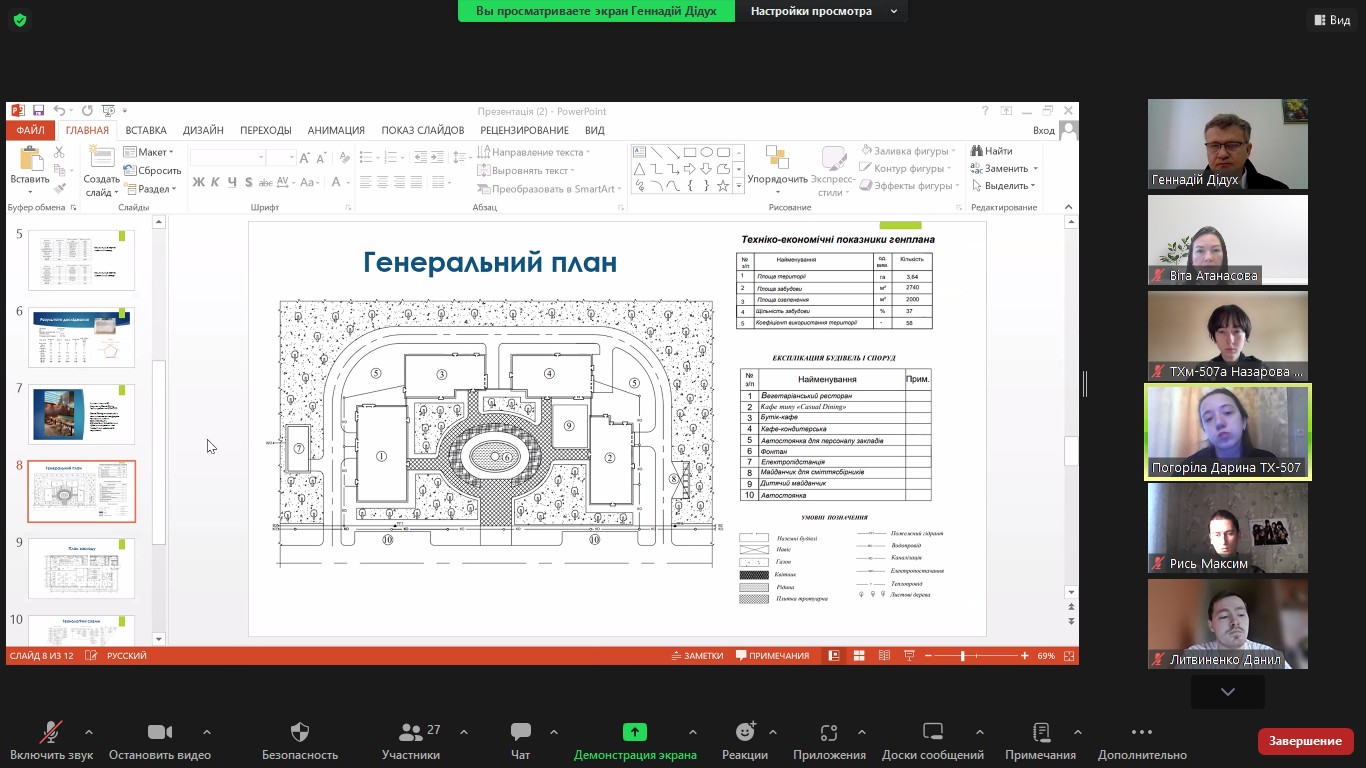Screen dimensions: 1366x768
Task: Open the Zoom Chat panel
Action: pyautogui.click(x=520, y=741)
